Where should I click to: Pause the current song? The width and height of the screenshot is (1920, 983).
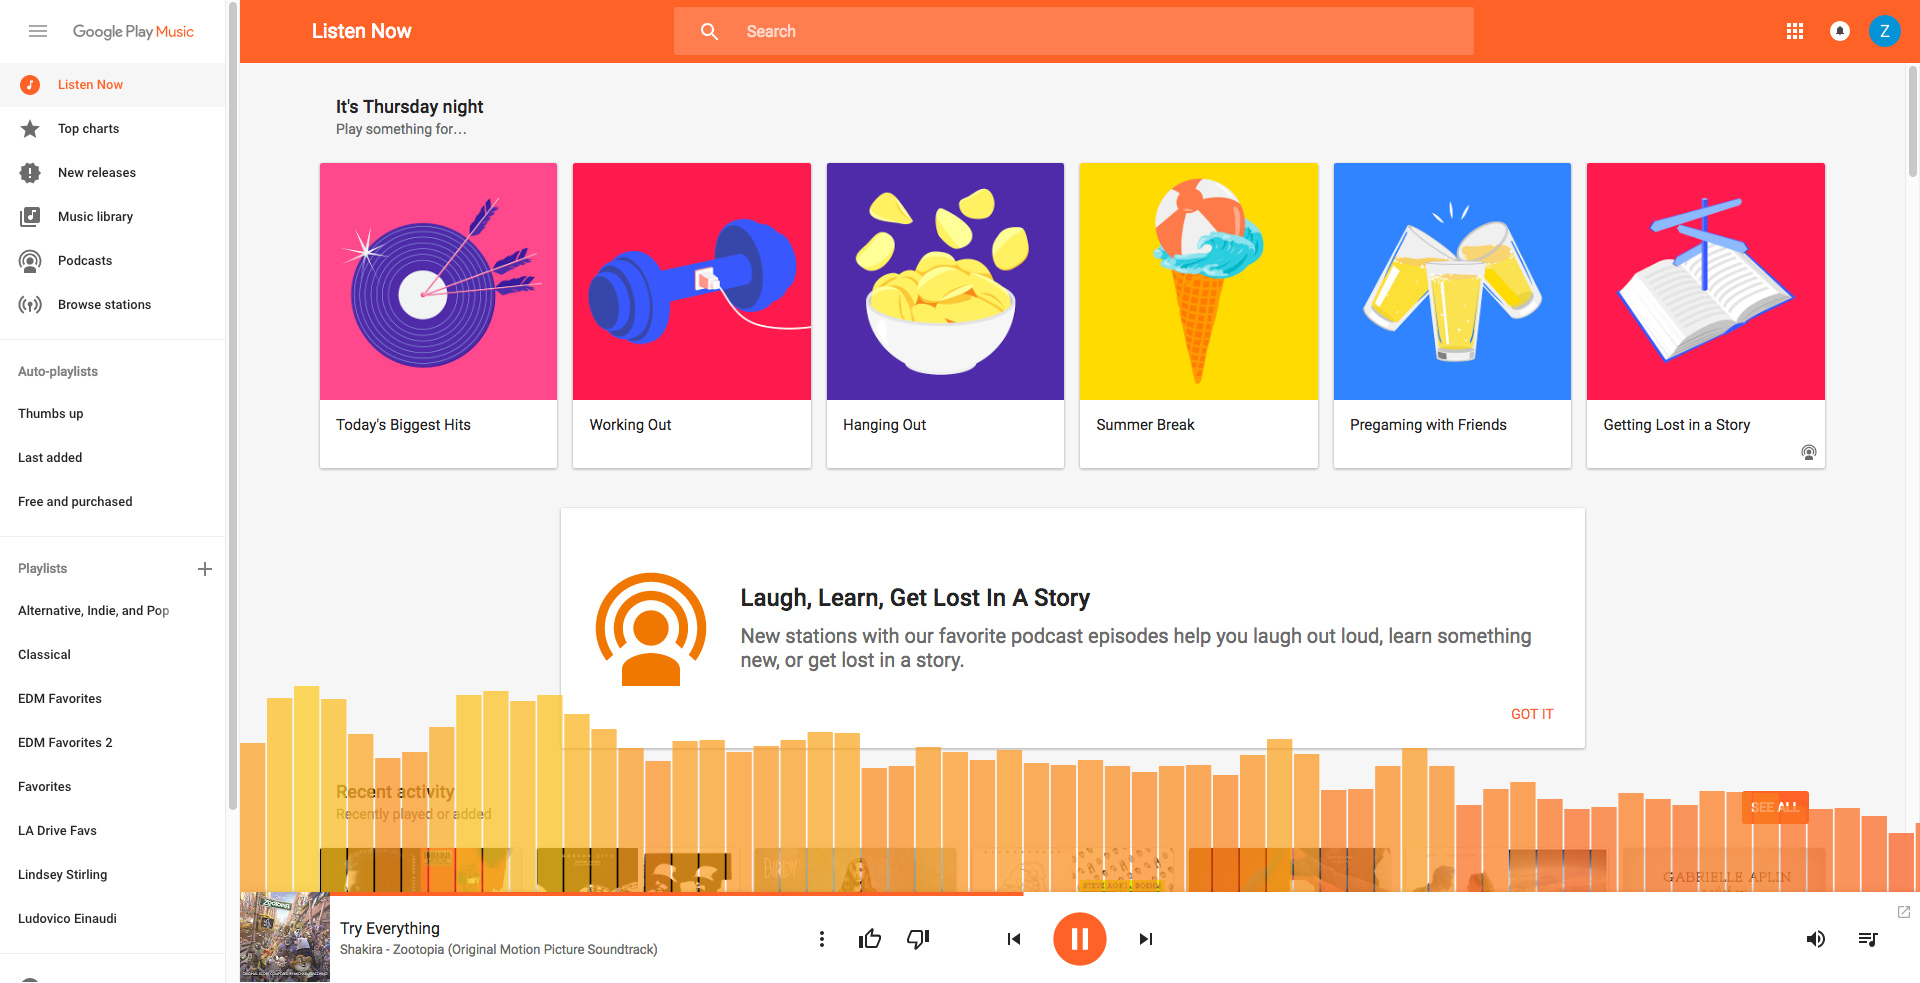point(1080,939)
